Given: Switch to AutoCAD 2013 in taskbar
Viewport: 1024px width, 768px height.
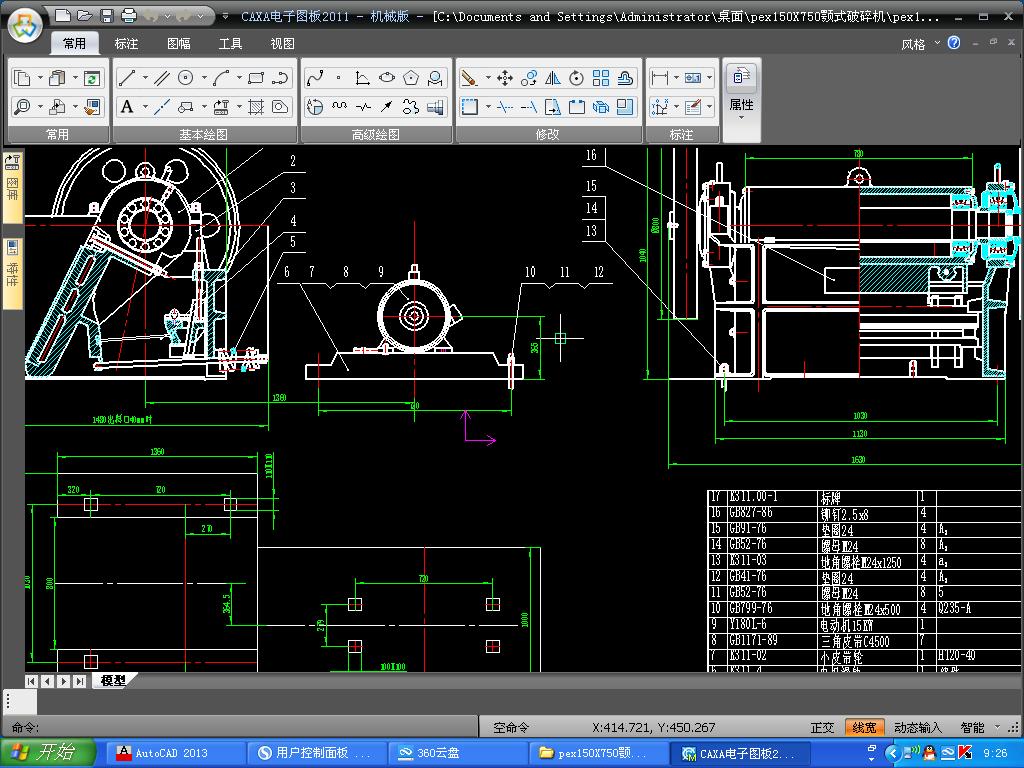Looking at the screenshot, I should point(171,753).
